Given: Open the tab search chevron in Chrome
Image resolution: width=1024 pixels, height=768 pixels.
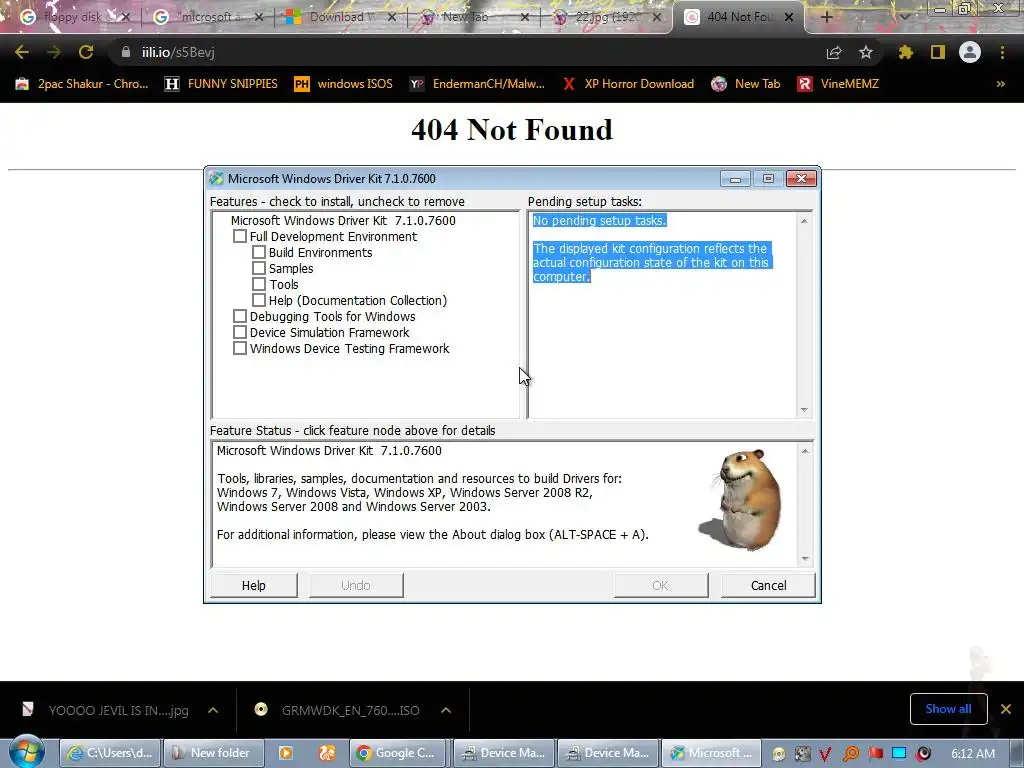Looking at the screenshot, I should 904,17.
